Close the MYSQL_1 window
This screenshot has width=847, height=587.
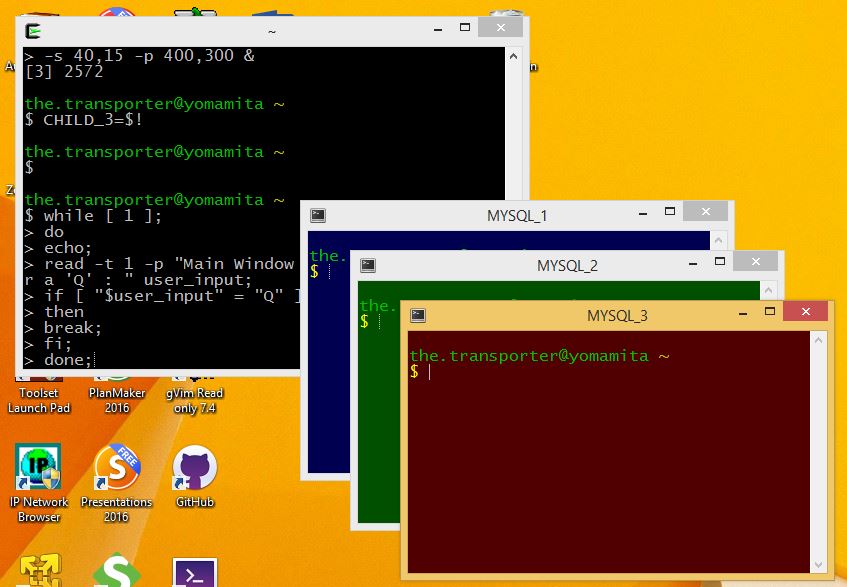click(x=705, y=212)
